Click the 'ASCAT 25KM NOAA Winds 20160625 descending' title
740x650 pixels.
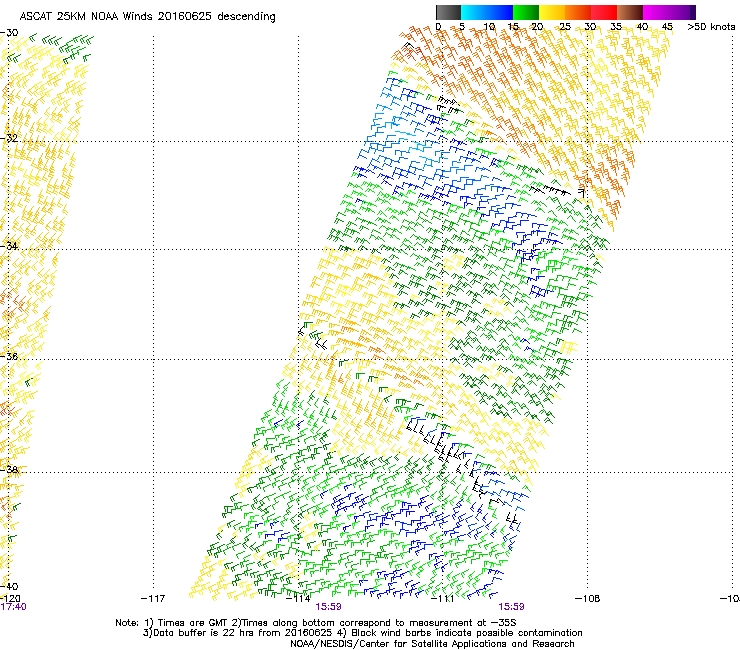(x=148, y=17)
